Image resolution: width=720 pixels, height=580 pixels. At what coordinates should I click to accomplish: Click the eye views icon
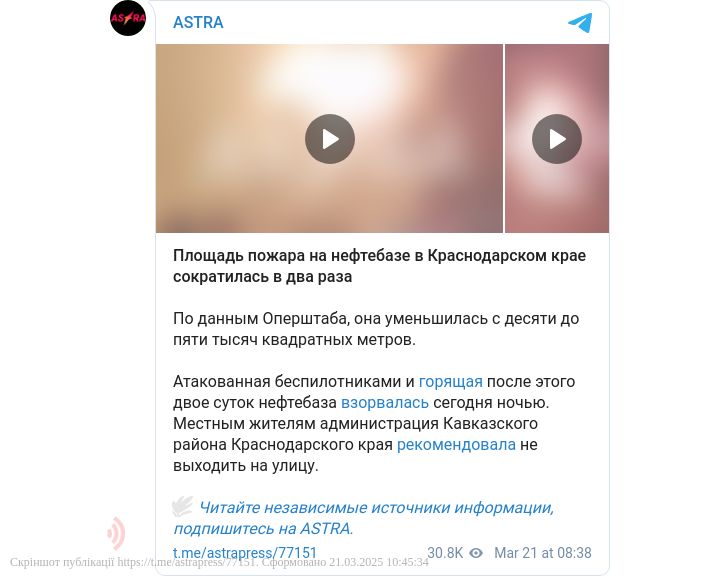476,553
